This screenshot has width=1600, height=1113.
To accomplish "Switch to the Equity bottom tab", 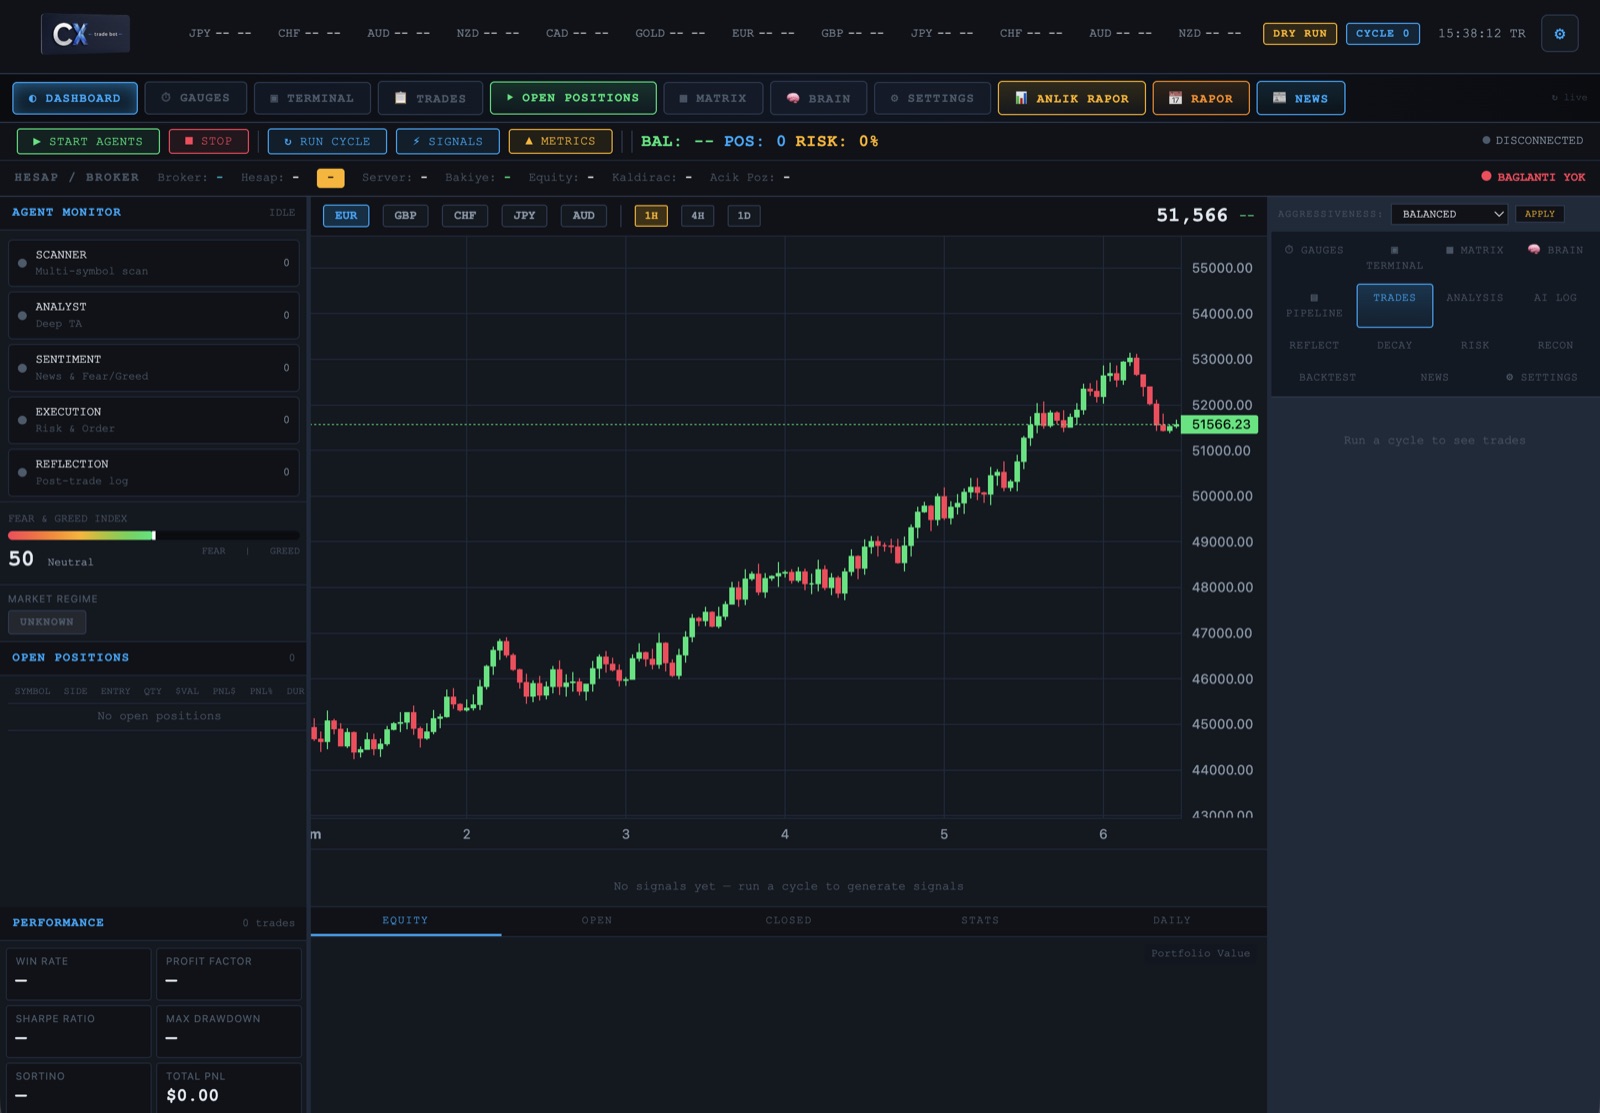I will 405,921.
